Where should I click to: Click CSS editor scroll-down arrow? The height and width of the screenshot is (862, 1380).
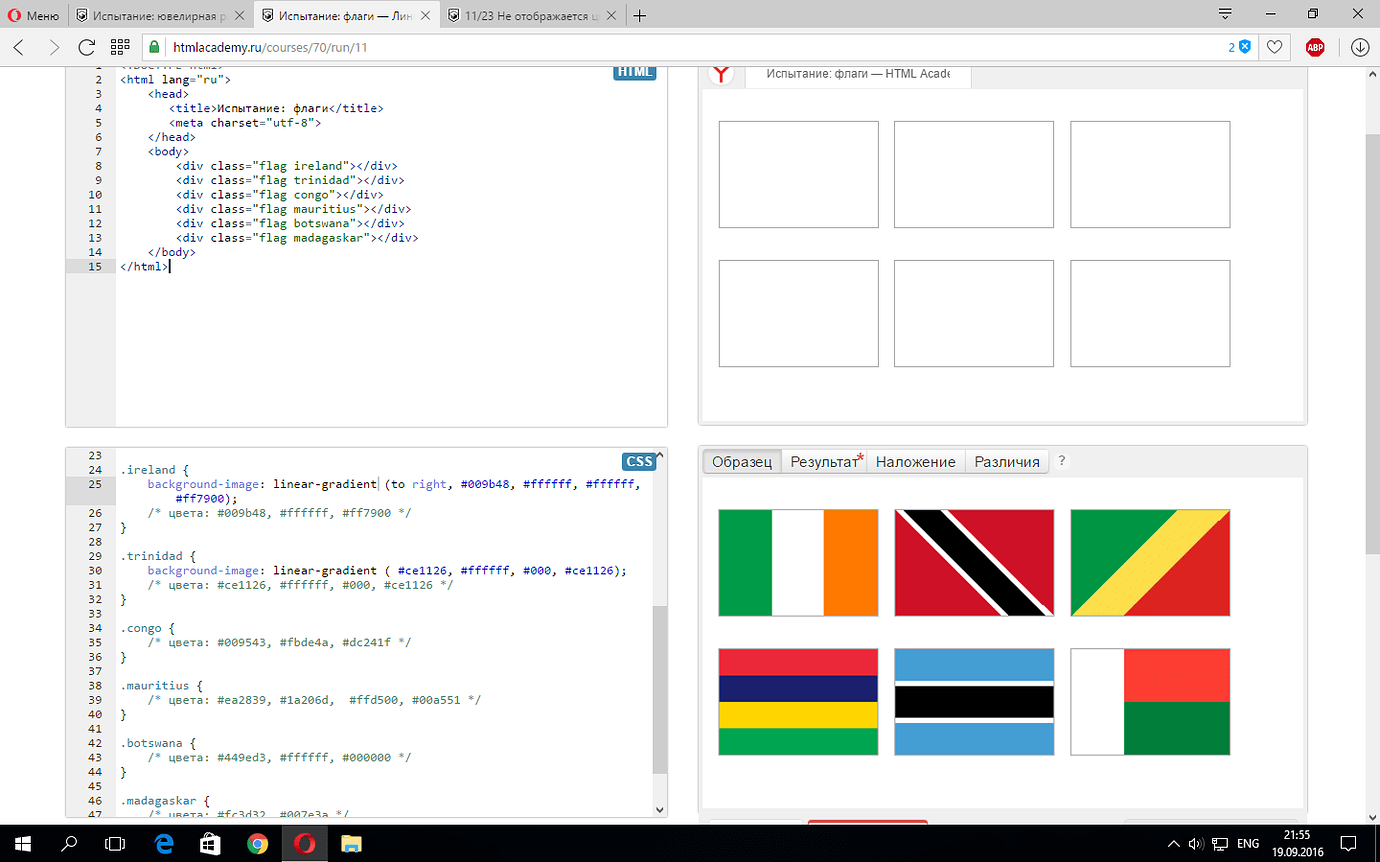(659, 809)
